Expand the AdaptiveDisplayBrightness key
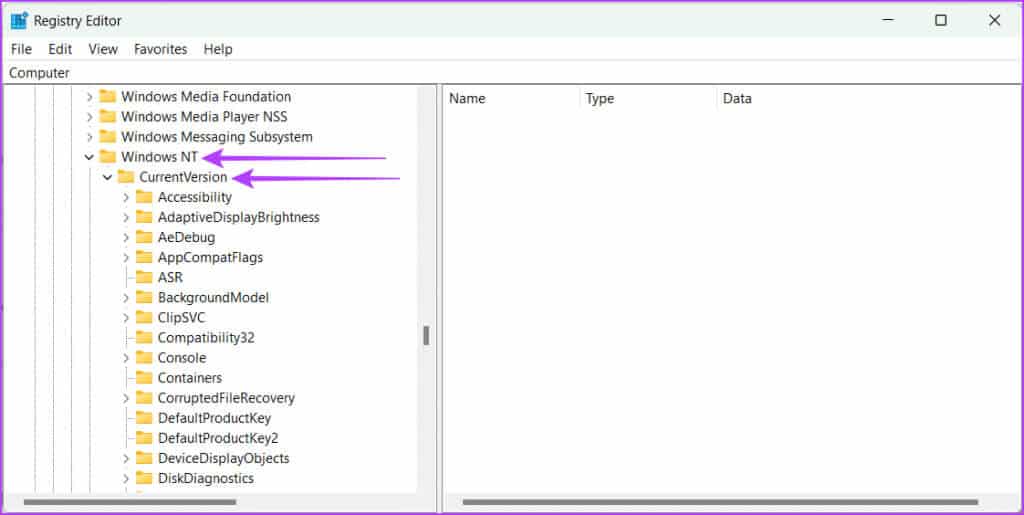The width and height of the screenshot is (1024, 515). pos(126,218)
